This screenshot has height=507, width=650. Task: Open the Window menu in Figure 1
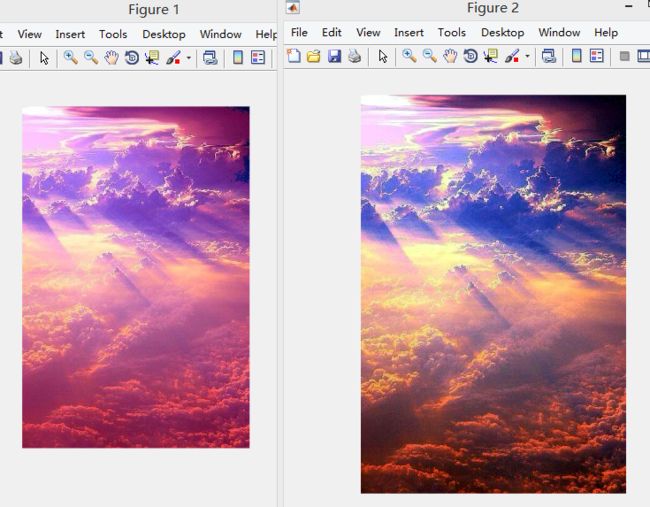221,34
